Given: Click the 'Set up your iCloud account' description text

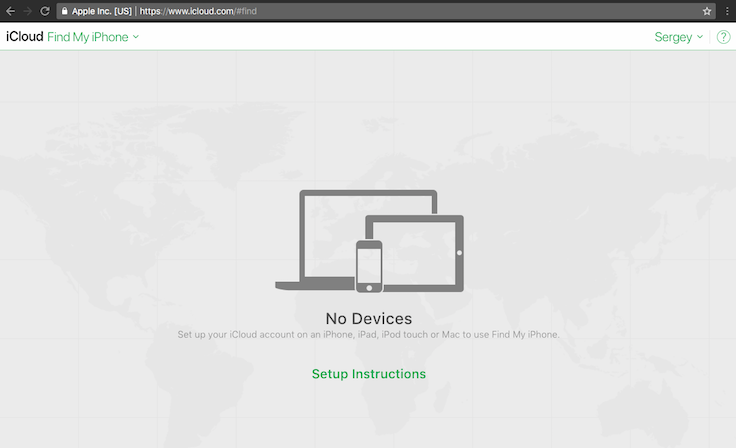Looking at the screenshot, I should pos(368,334).
